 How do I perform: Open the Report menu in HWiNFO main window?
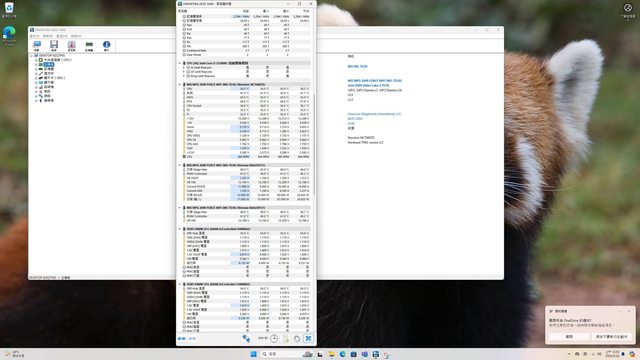pyautogui.click(x=48, y=36)
